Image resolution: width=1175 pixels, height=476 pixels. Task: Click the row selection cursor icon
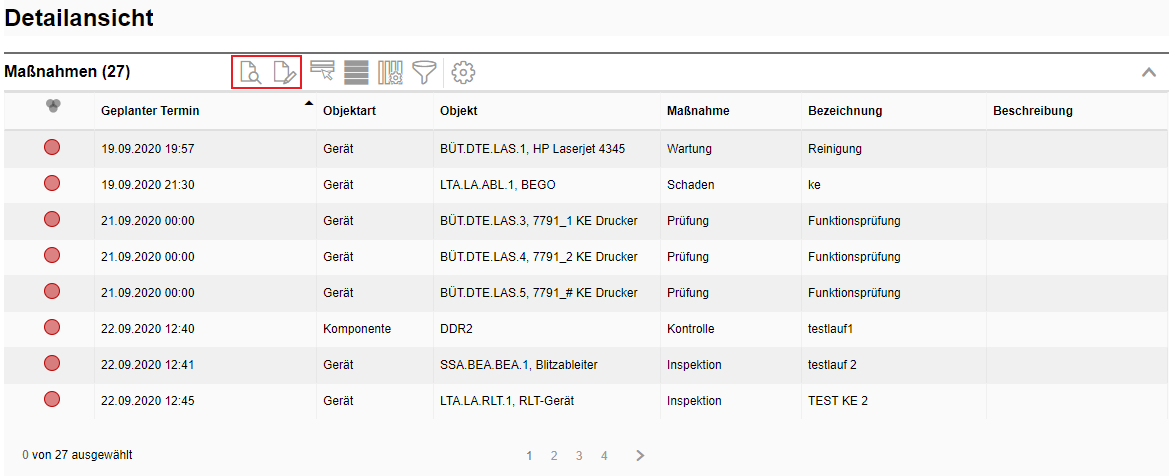pyautogui.click(x=322, y=72)
